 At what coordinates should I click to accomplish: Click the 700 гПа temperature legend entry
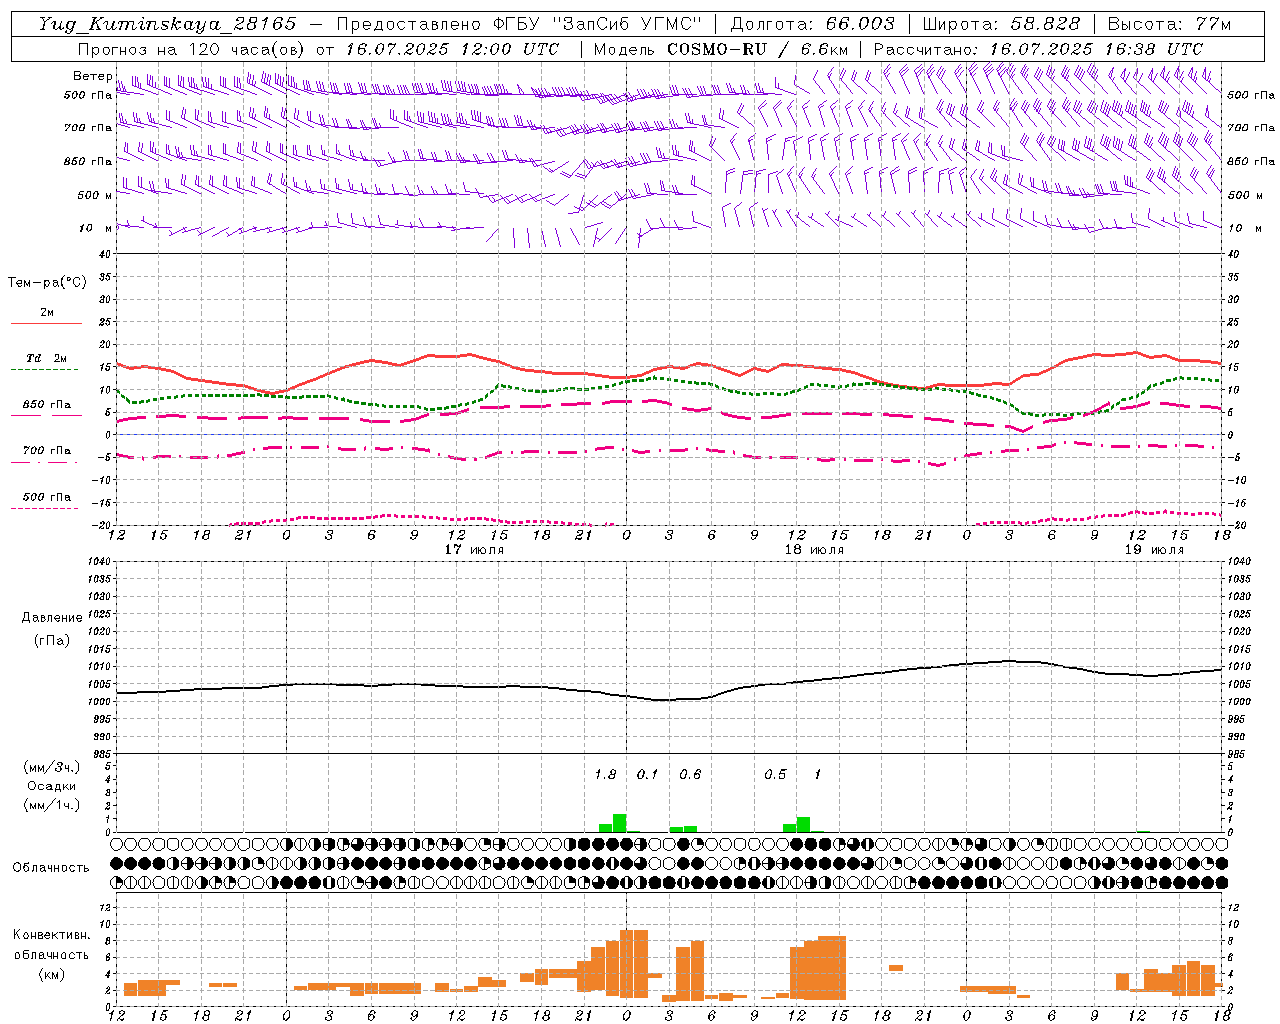coord(47,450)
